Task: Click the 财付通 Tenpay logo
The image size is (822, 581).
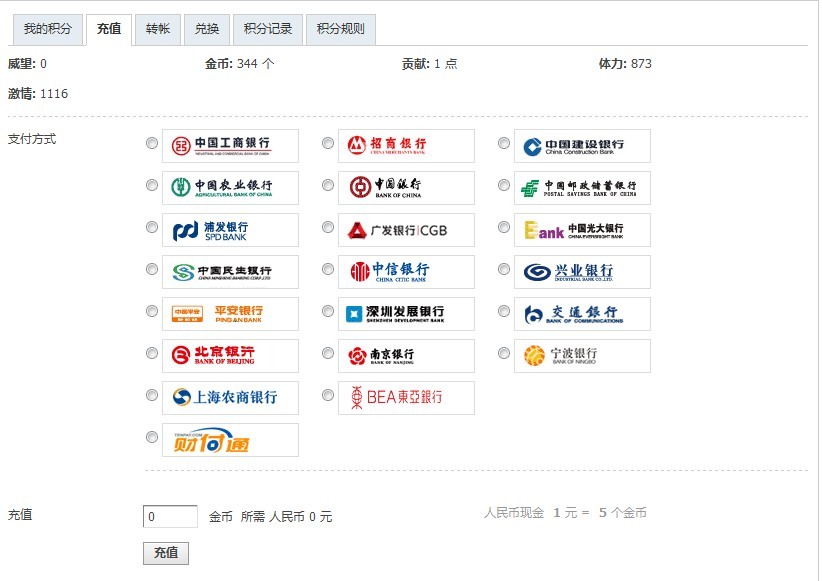Action: tap(230, 439)
